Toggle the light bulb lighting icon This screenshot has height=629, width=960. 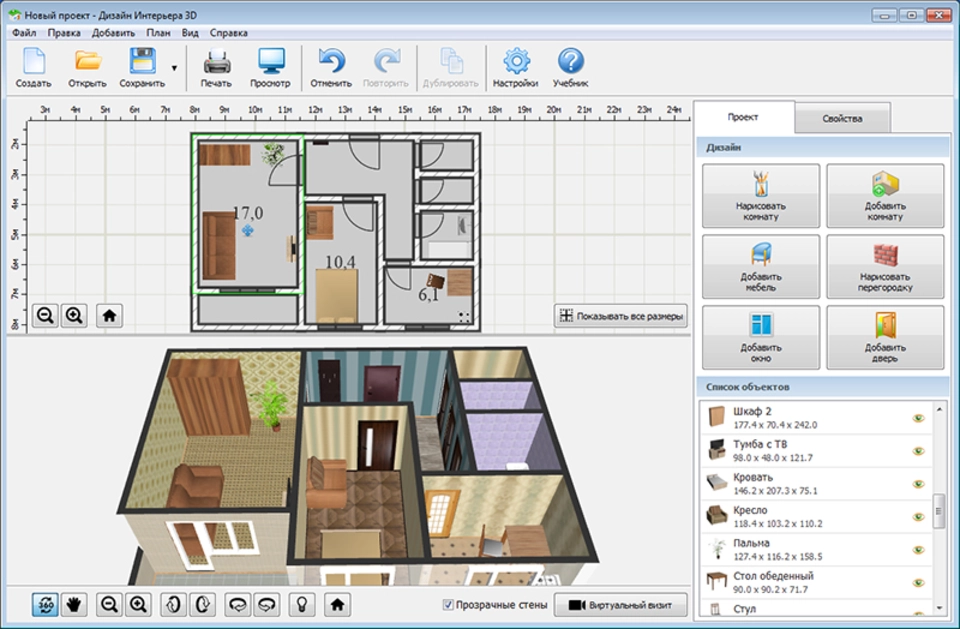click(x=302, y=605)
